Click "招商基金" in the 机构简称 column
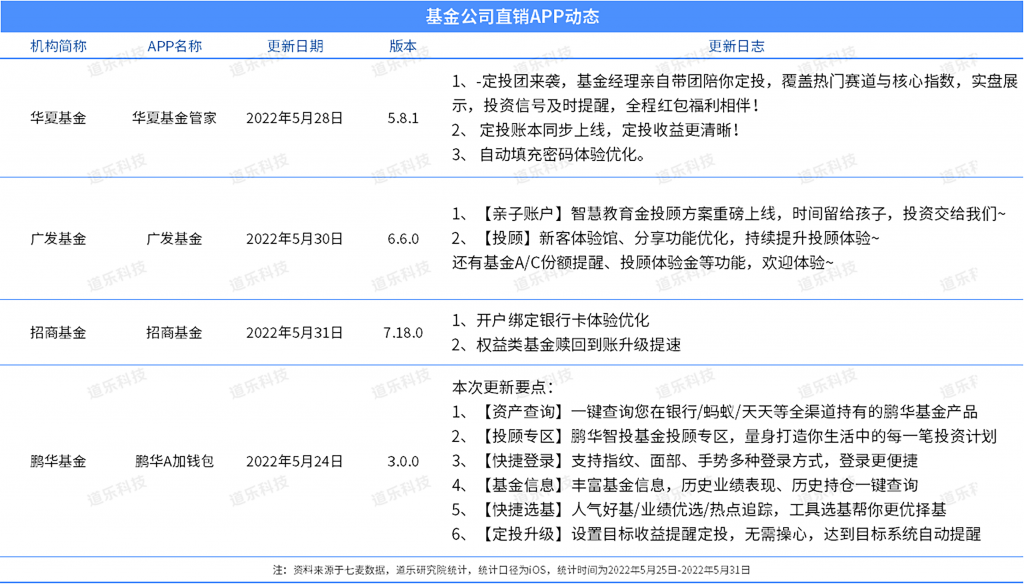 58,333
